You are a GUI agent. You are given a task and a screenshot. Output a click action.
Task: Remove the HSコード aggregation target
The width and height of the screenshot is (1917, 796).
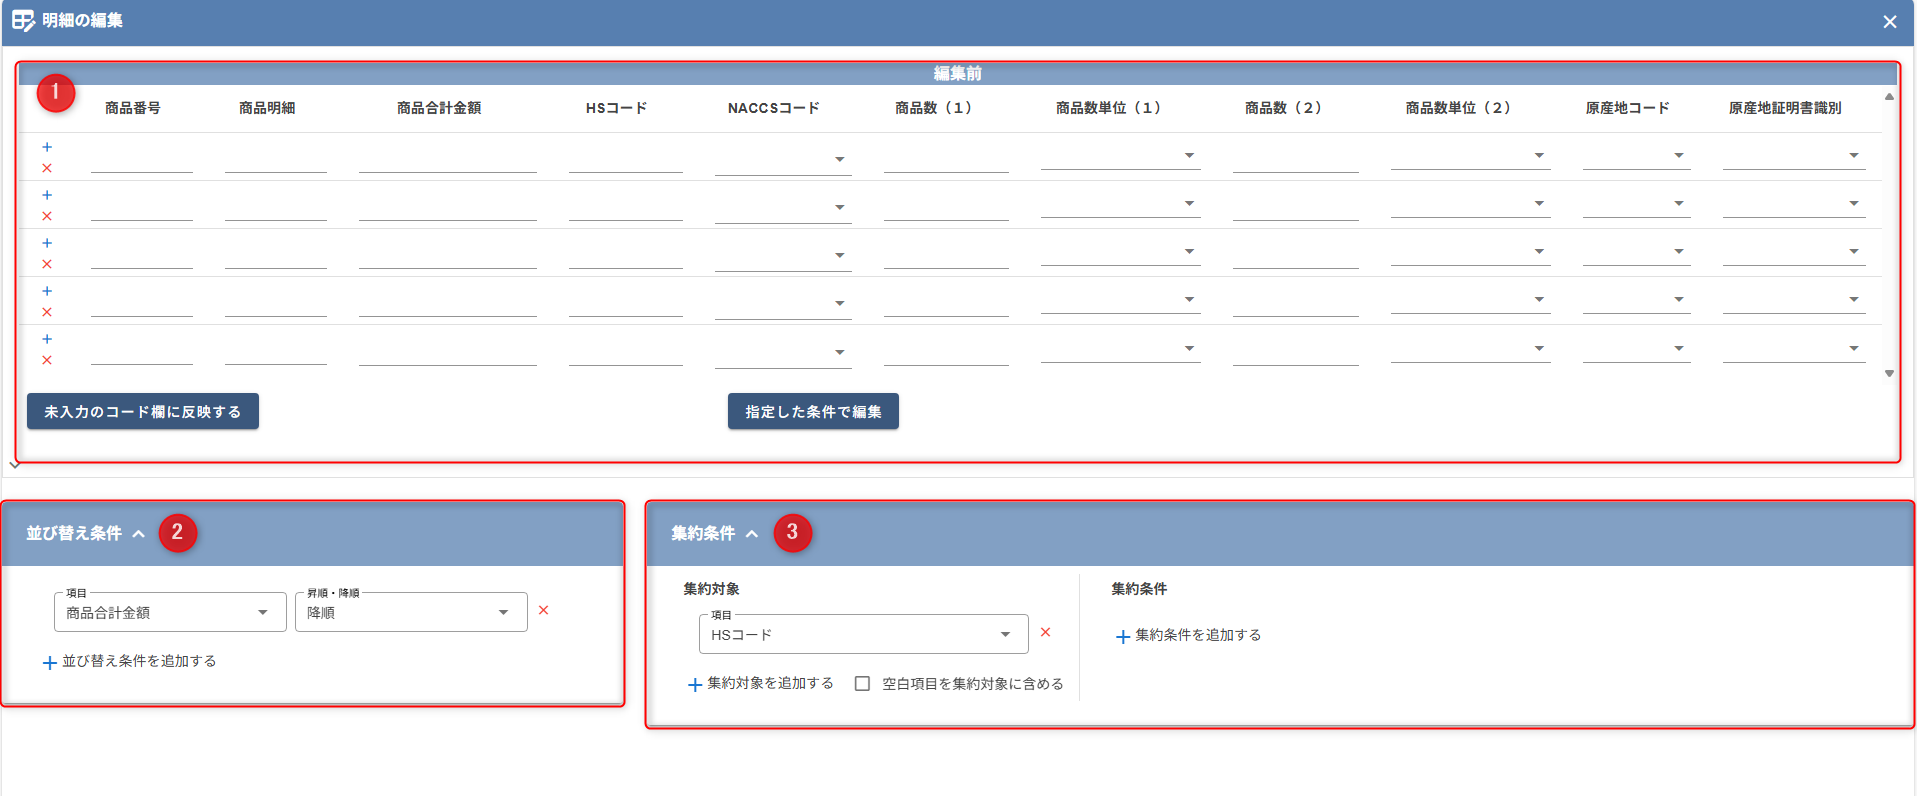coord(1045,632)
